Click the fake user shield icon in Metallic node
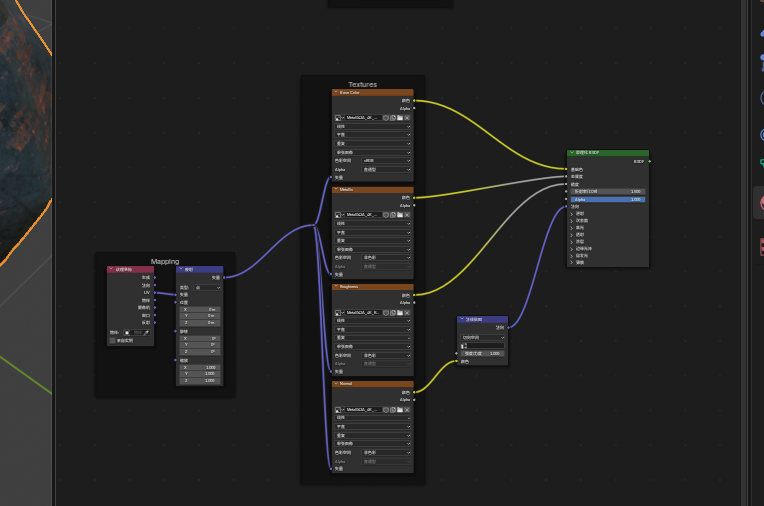The image size is (764, 506). (x=385, y=215)
